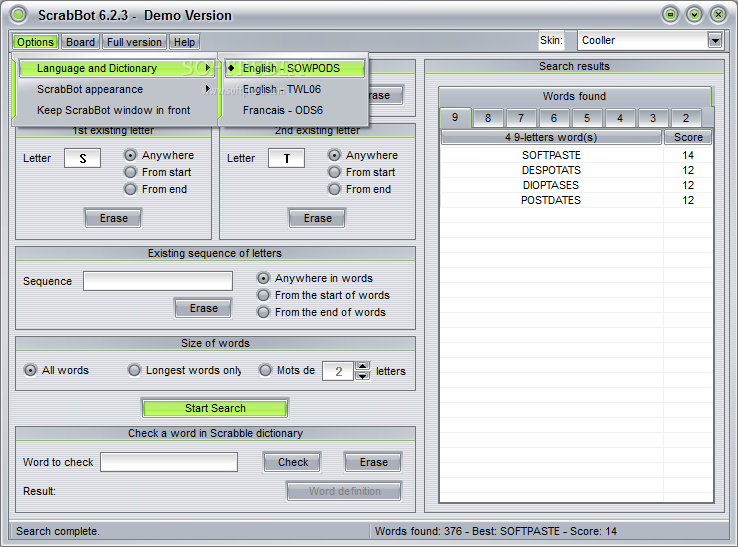
Task: Select the DESPOTATS result row
Action: point(576,170)
